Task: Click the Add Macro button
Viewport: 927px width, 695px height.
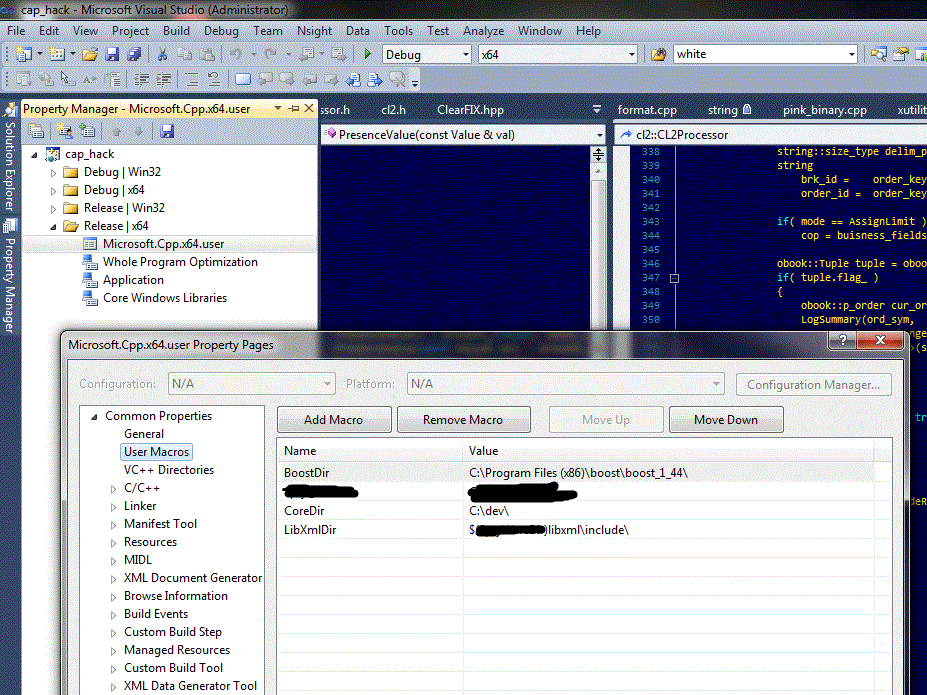Action: pos(334,420)
